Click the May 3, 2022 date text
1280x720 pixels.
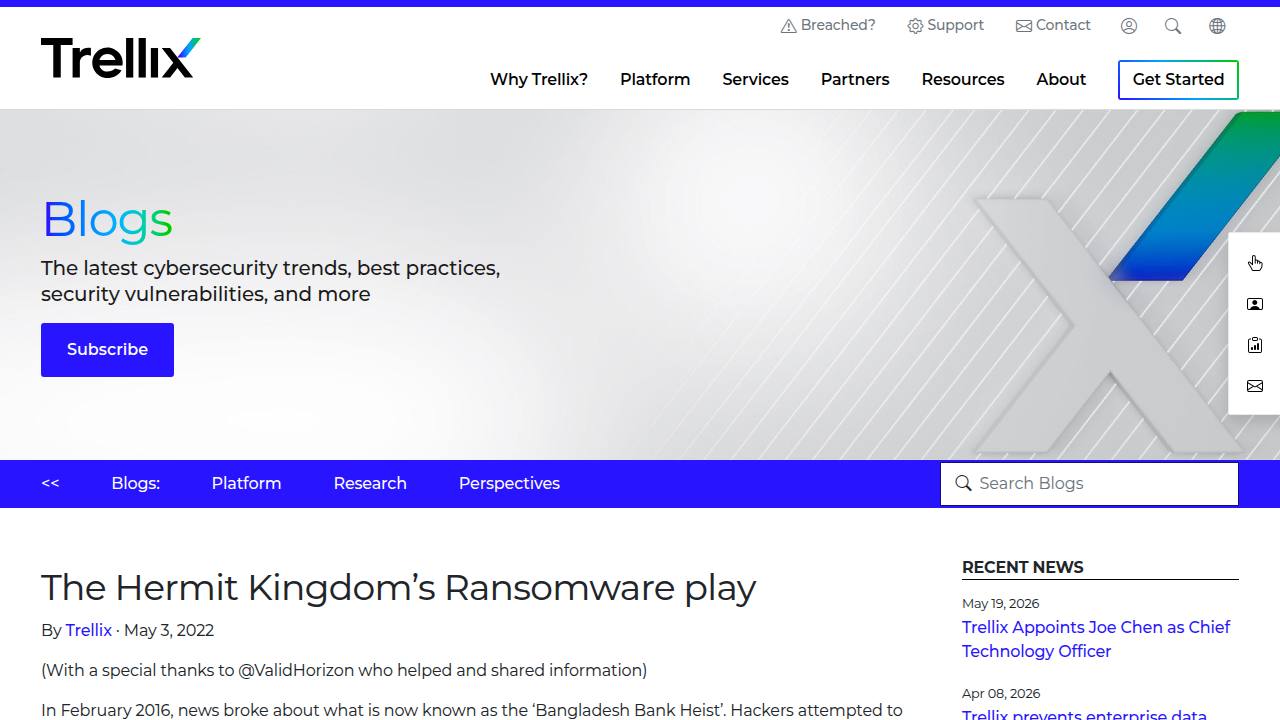tap(169, 630)
